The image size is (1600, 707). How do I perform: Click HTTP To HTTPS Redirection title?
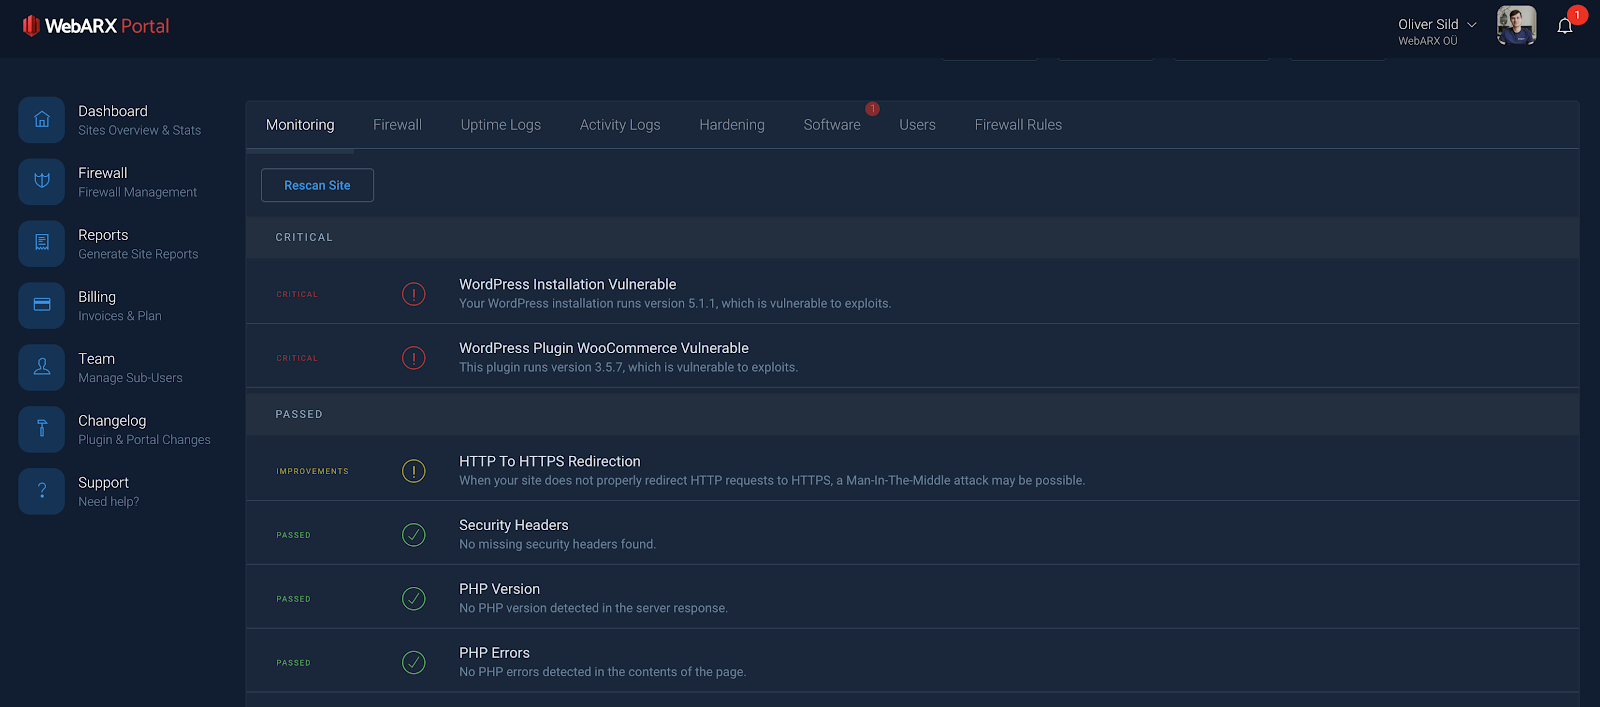(550, 462)
